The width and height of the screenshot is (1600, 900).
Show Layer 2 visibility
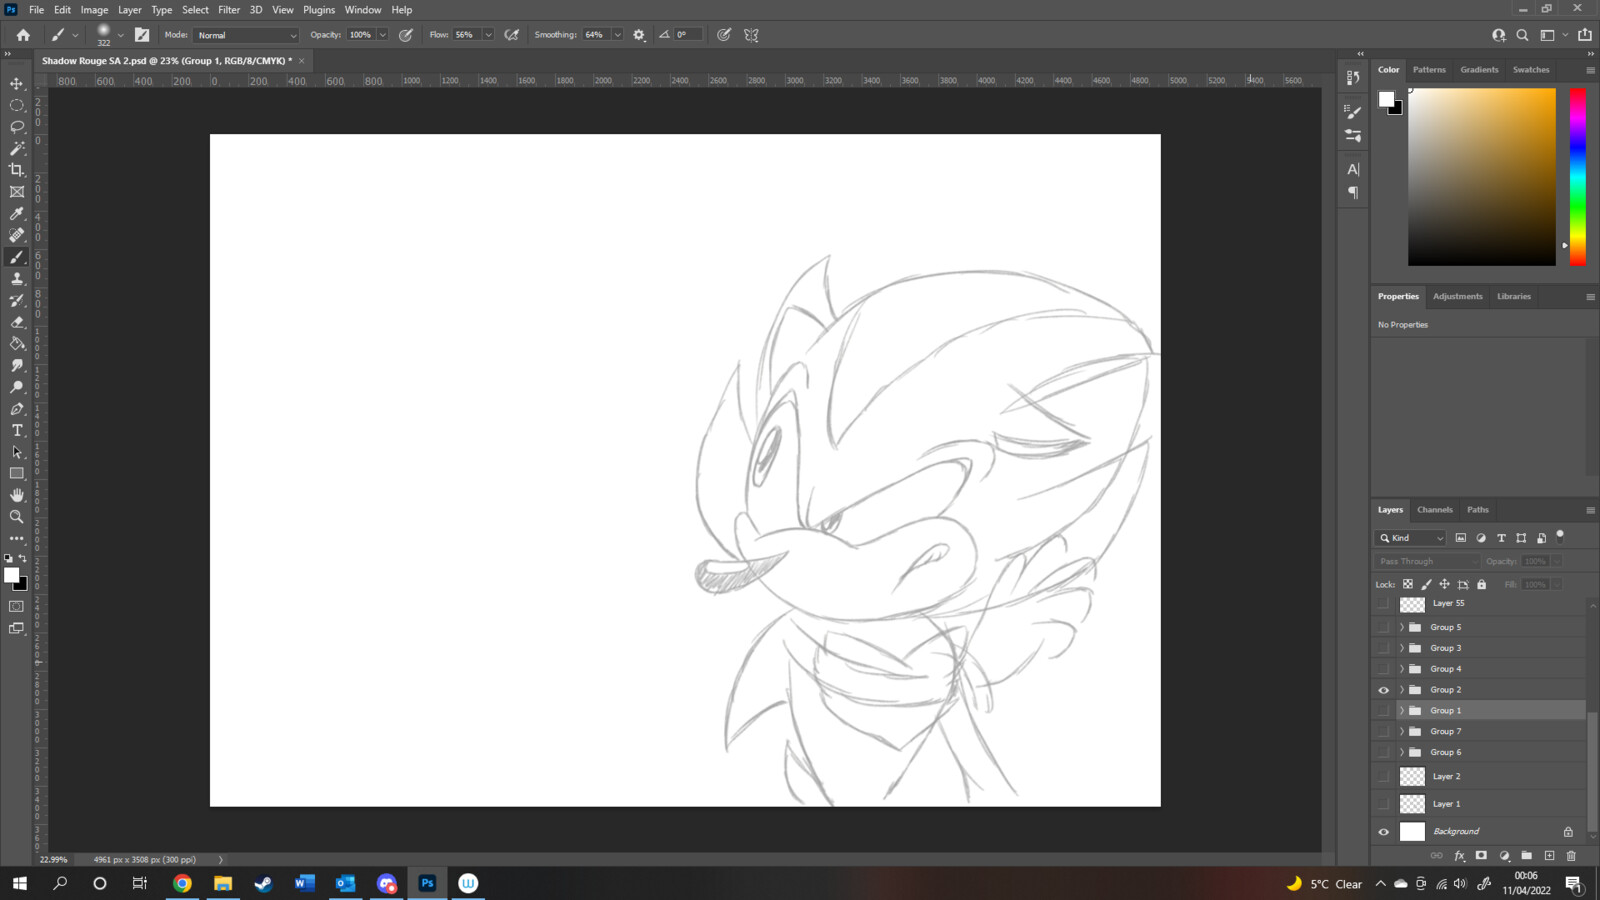pos(1384,777)
